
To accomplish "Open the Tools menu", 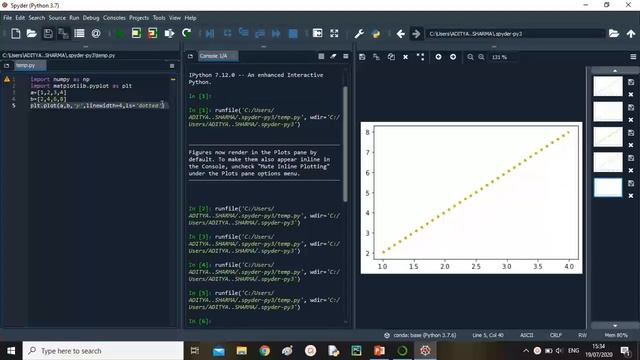I will click(x=159, y=18).
